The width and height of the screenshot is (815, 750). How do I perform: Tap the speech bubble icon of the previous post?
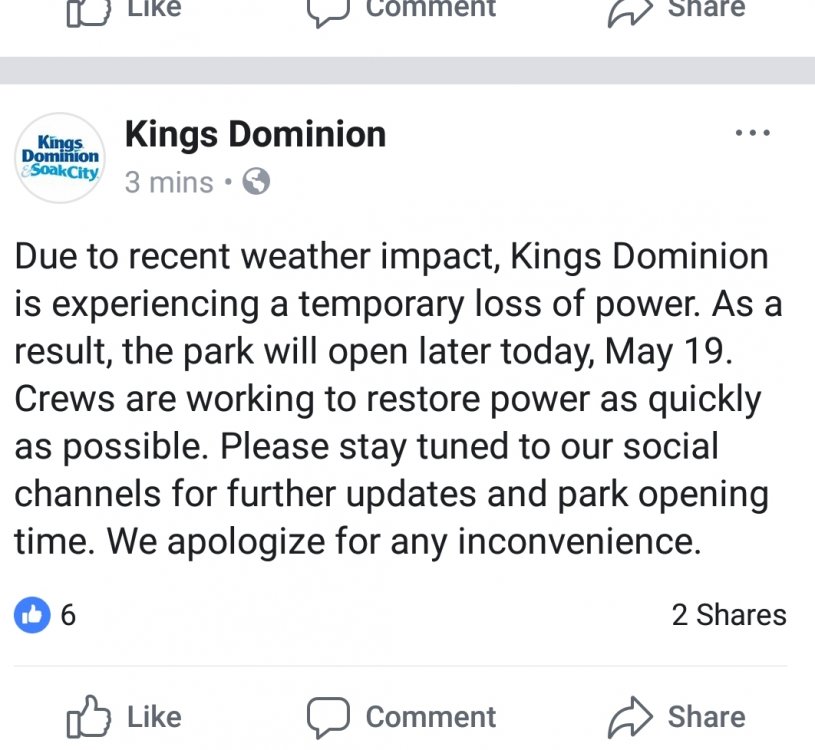pyautogui.click(x=327, y=10)
